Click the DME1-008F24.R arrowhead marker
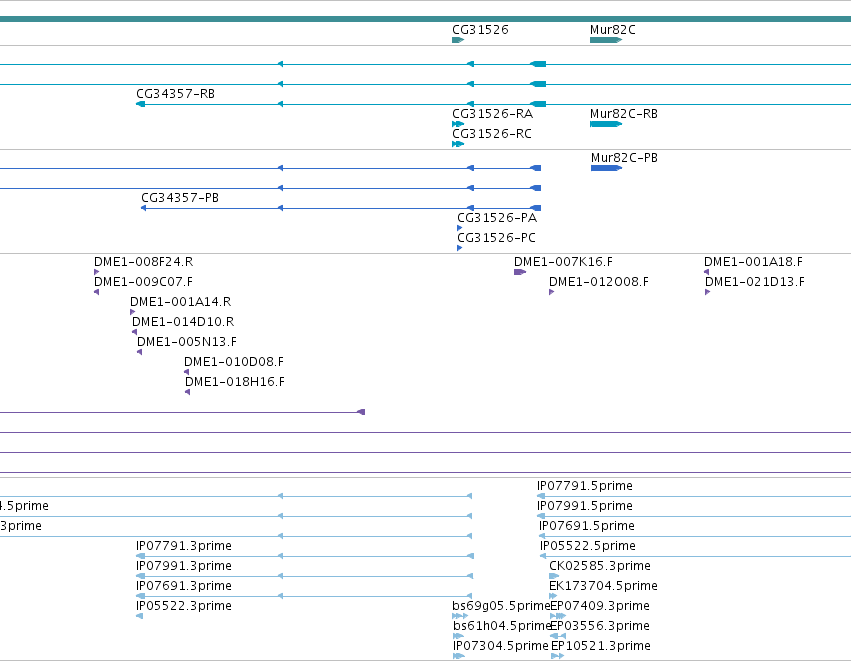851x661 pixels. [x=97, y=272]
